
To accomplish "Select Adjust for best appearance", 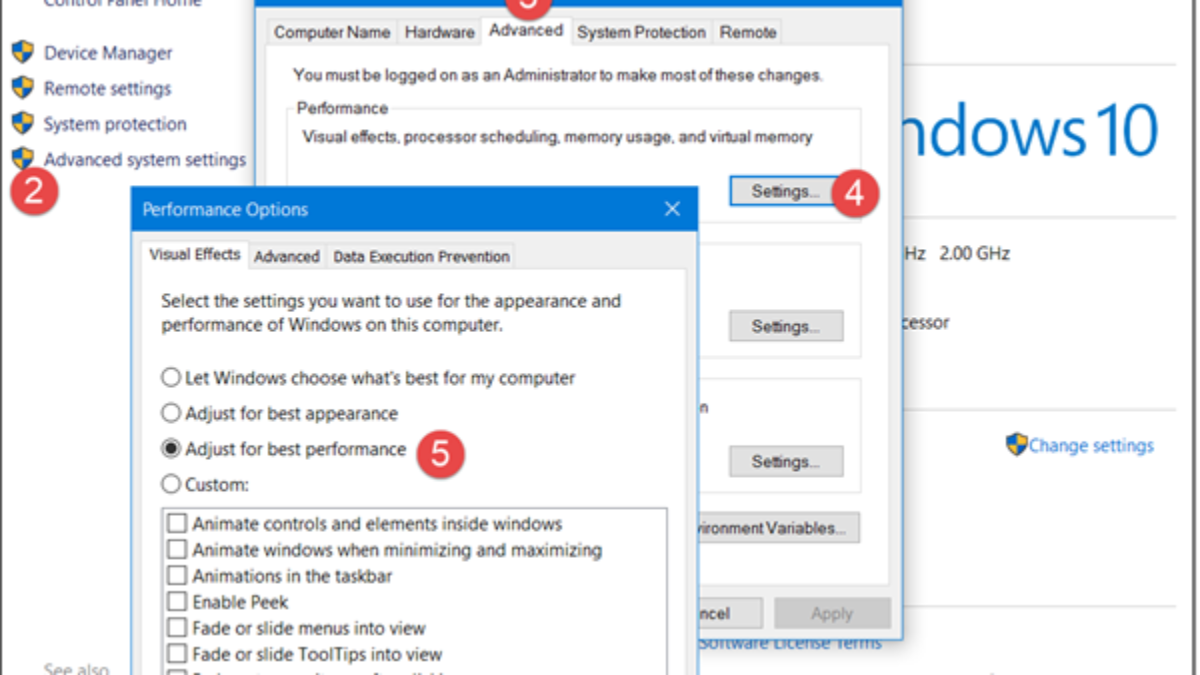I will click(x=280, y=414).
